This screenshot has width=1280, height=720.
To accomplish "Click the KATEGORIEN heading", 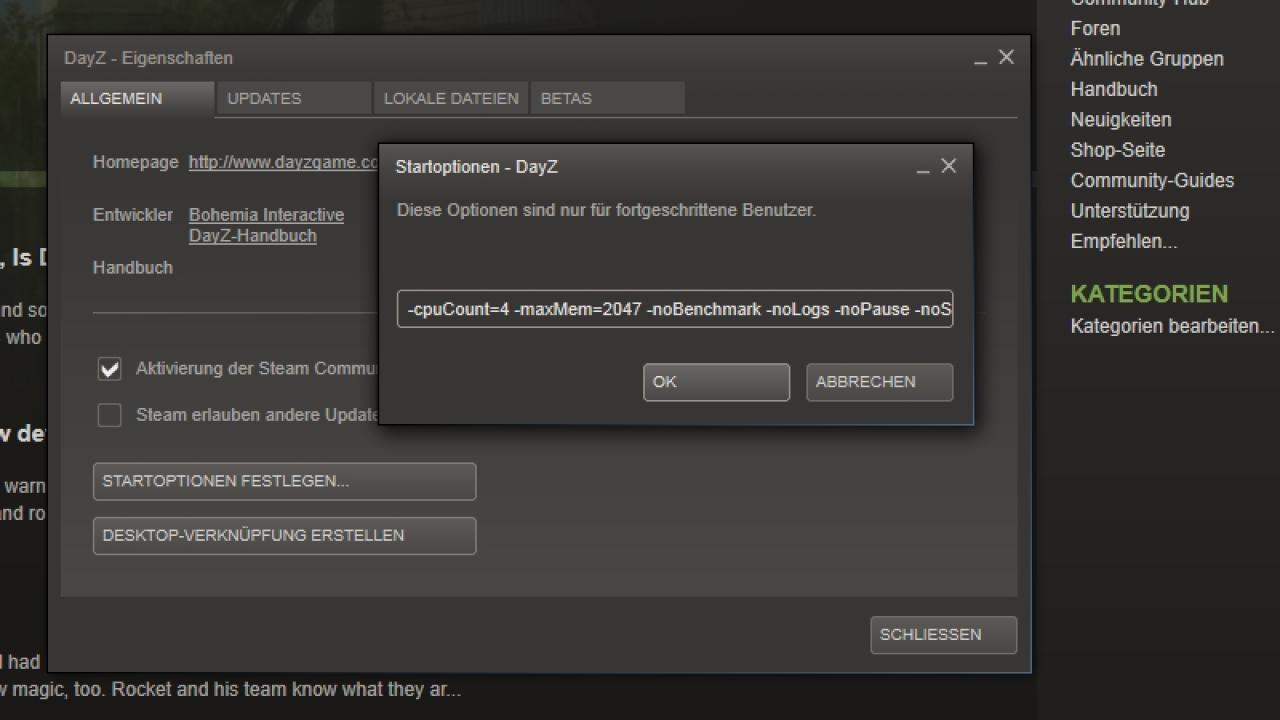I will coord(1149,294).
